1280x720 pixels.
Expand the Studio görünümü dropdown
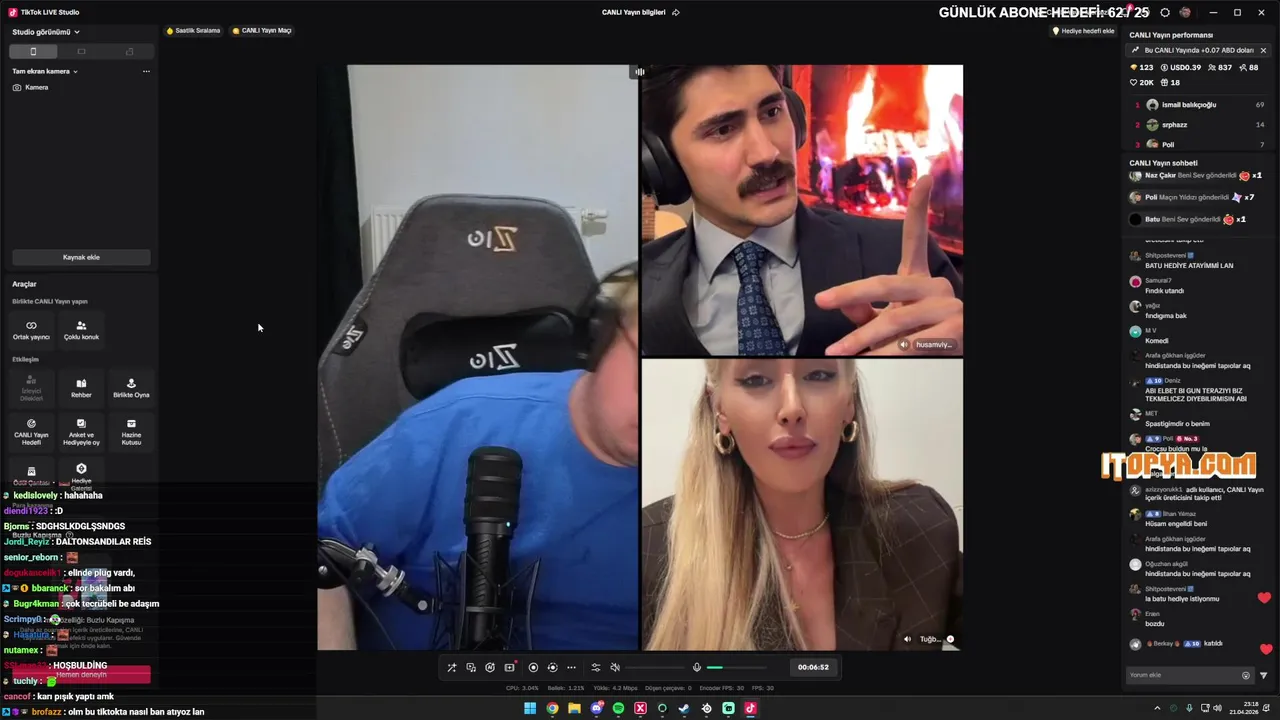pyautogui.click(x=46, y=32)
